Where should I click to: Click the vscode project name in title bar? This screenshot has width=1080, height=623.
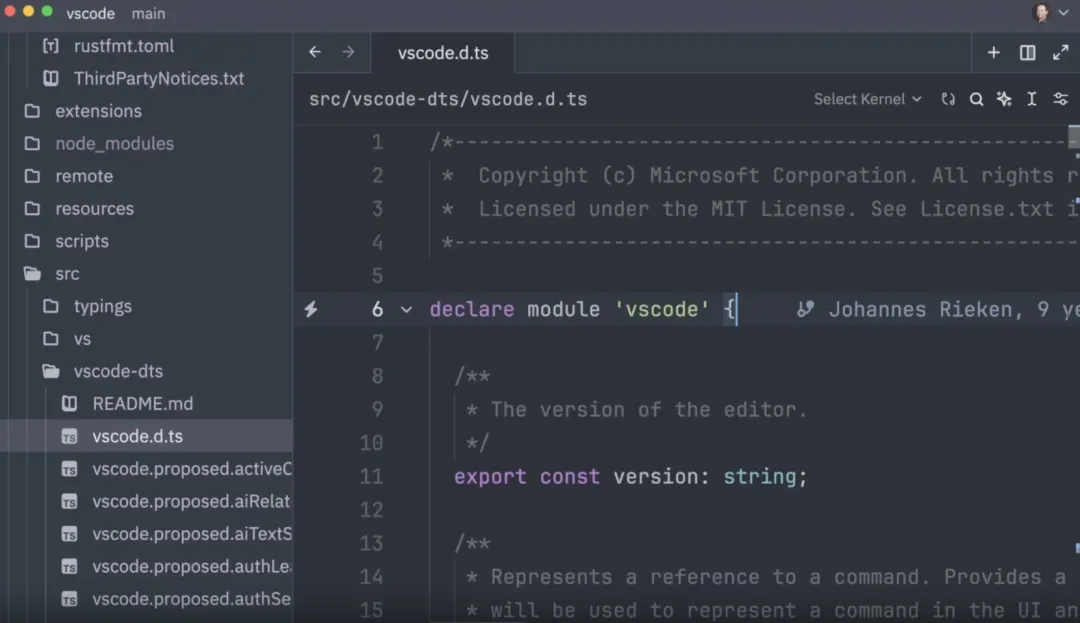[90, 13]
